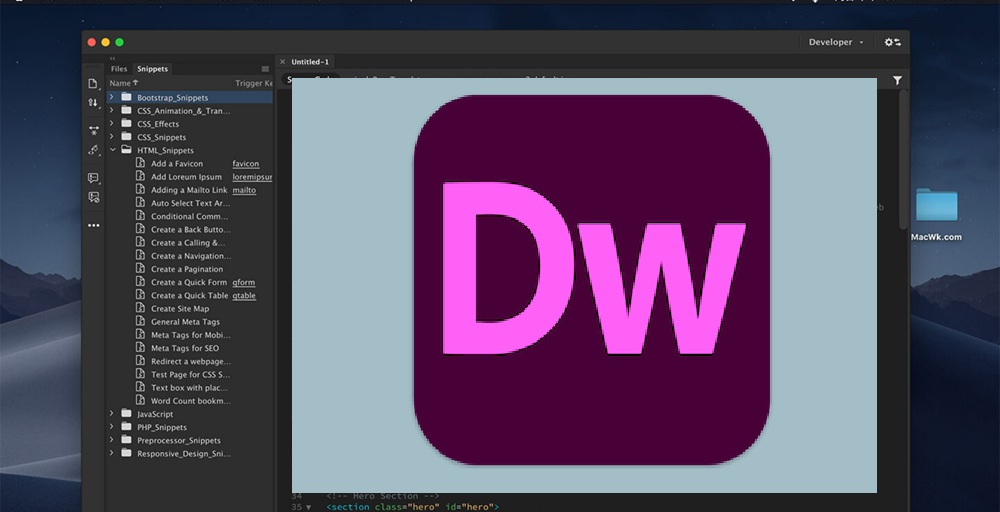Expand the CSS_Snippets folder
The width and height of the screenshot is (1000, 512).
tap(112, 137)
